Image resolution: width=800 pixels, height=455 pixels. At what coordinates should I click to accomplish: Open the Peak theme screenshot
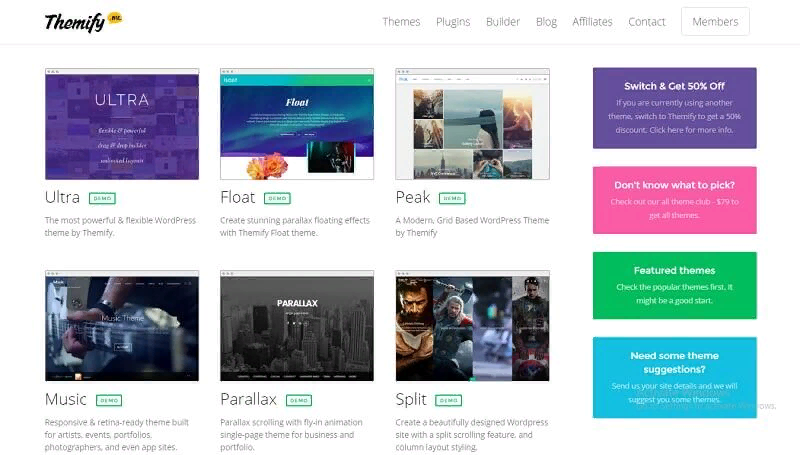[472, 124]
